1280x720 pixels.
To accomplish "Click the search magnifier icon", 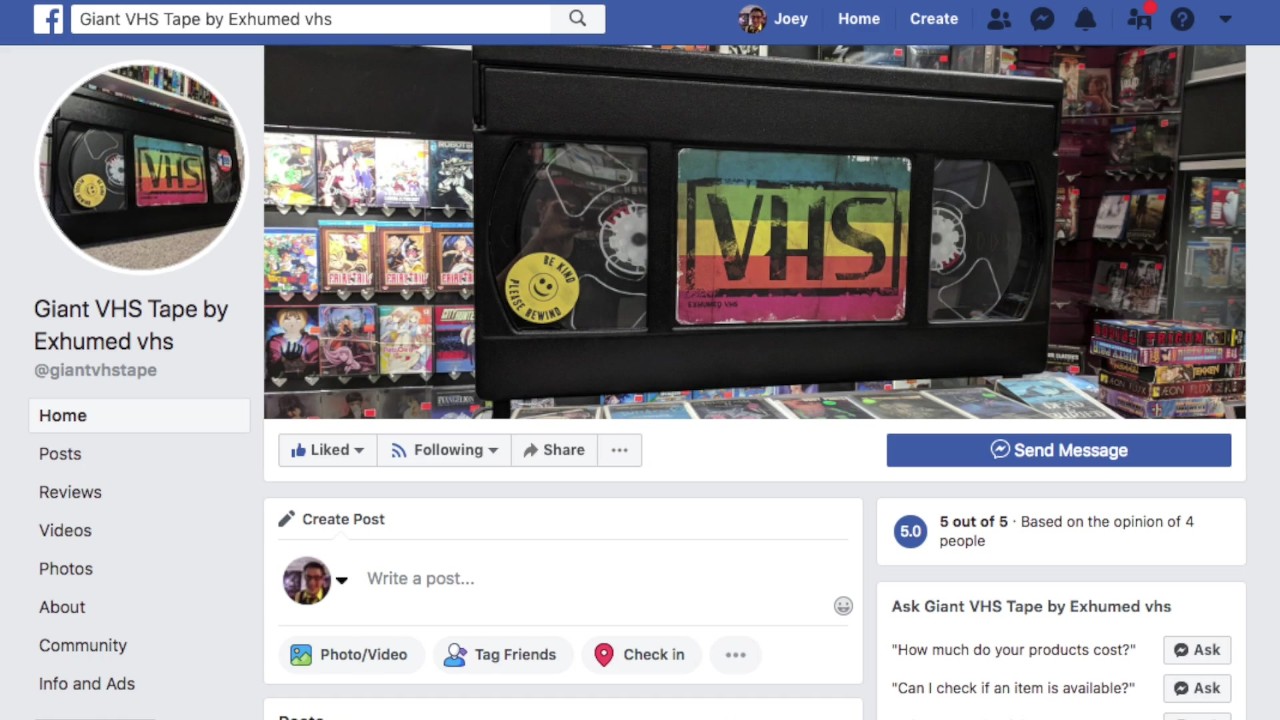I will tap(577, 19).
